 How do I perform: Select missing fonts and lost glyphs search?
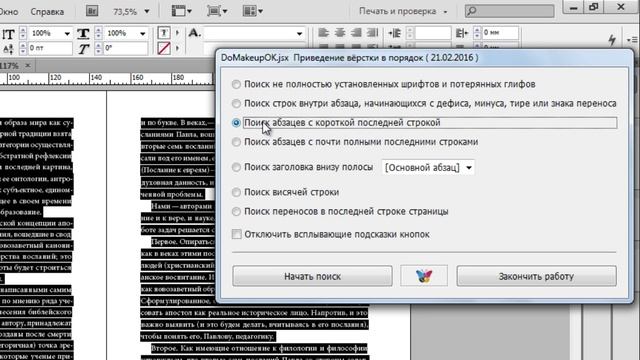(x=236, y=84)
